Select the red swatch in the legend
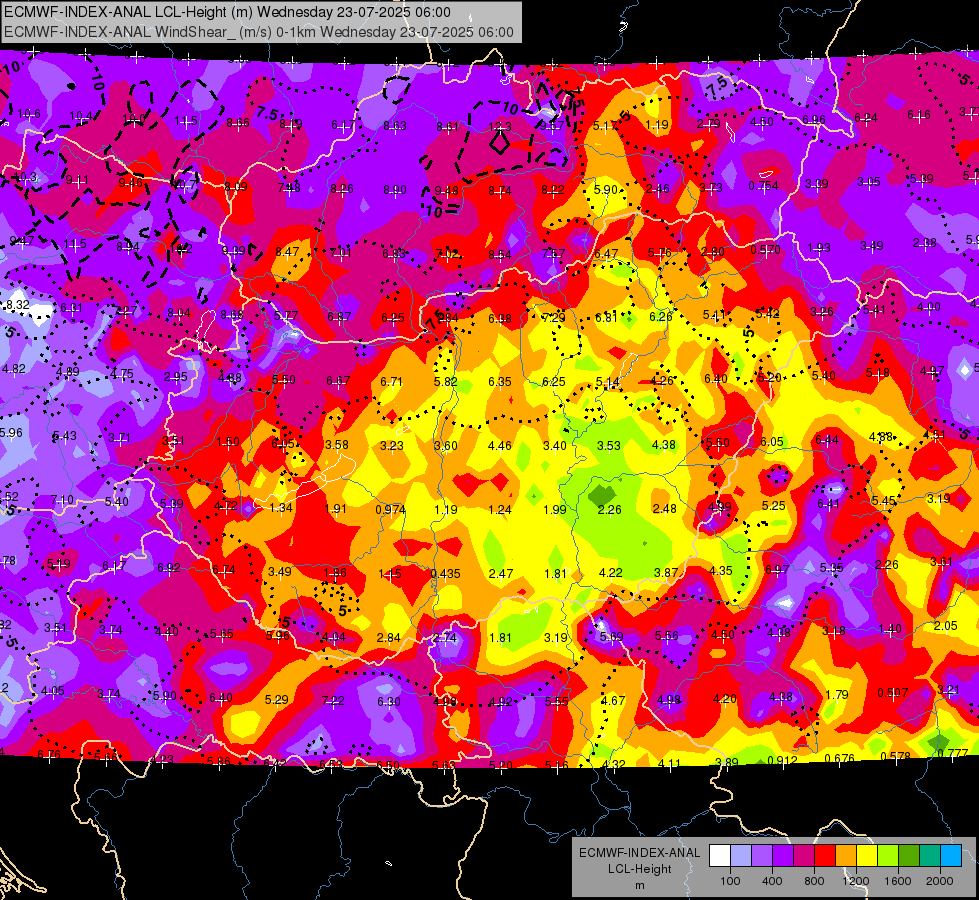This screenshot has width=979, height=900. click(825, 856)
